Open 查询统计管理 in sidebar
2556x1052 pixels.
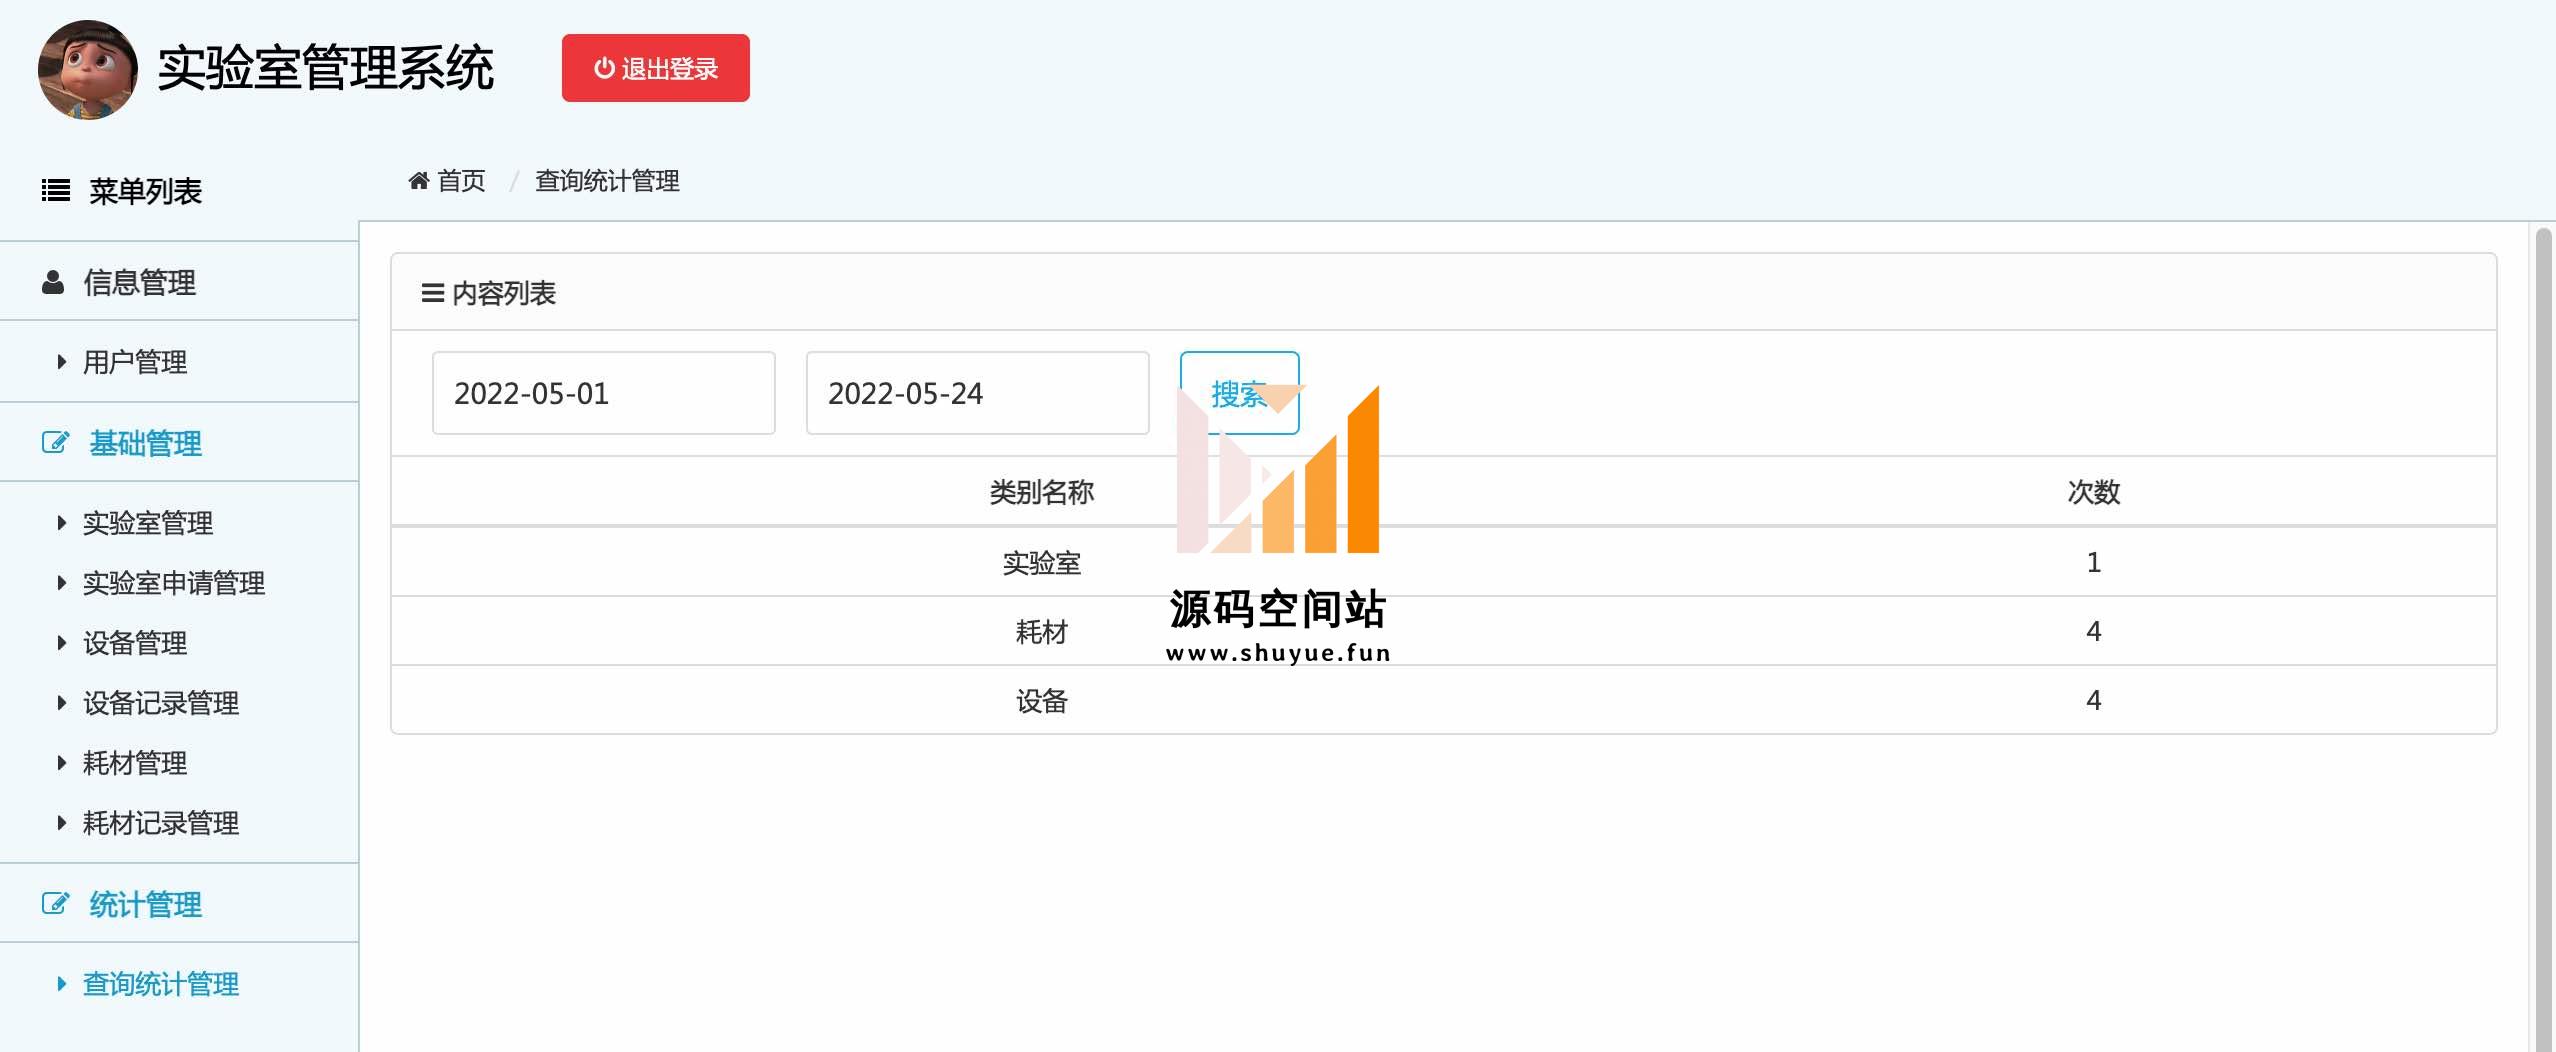tap(161, 984)
